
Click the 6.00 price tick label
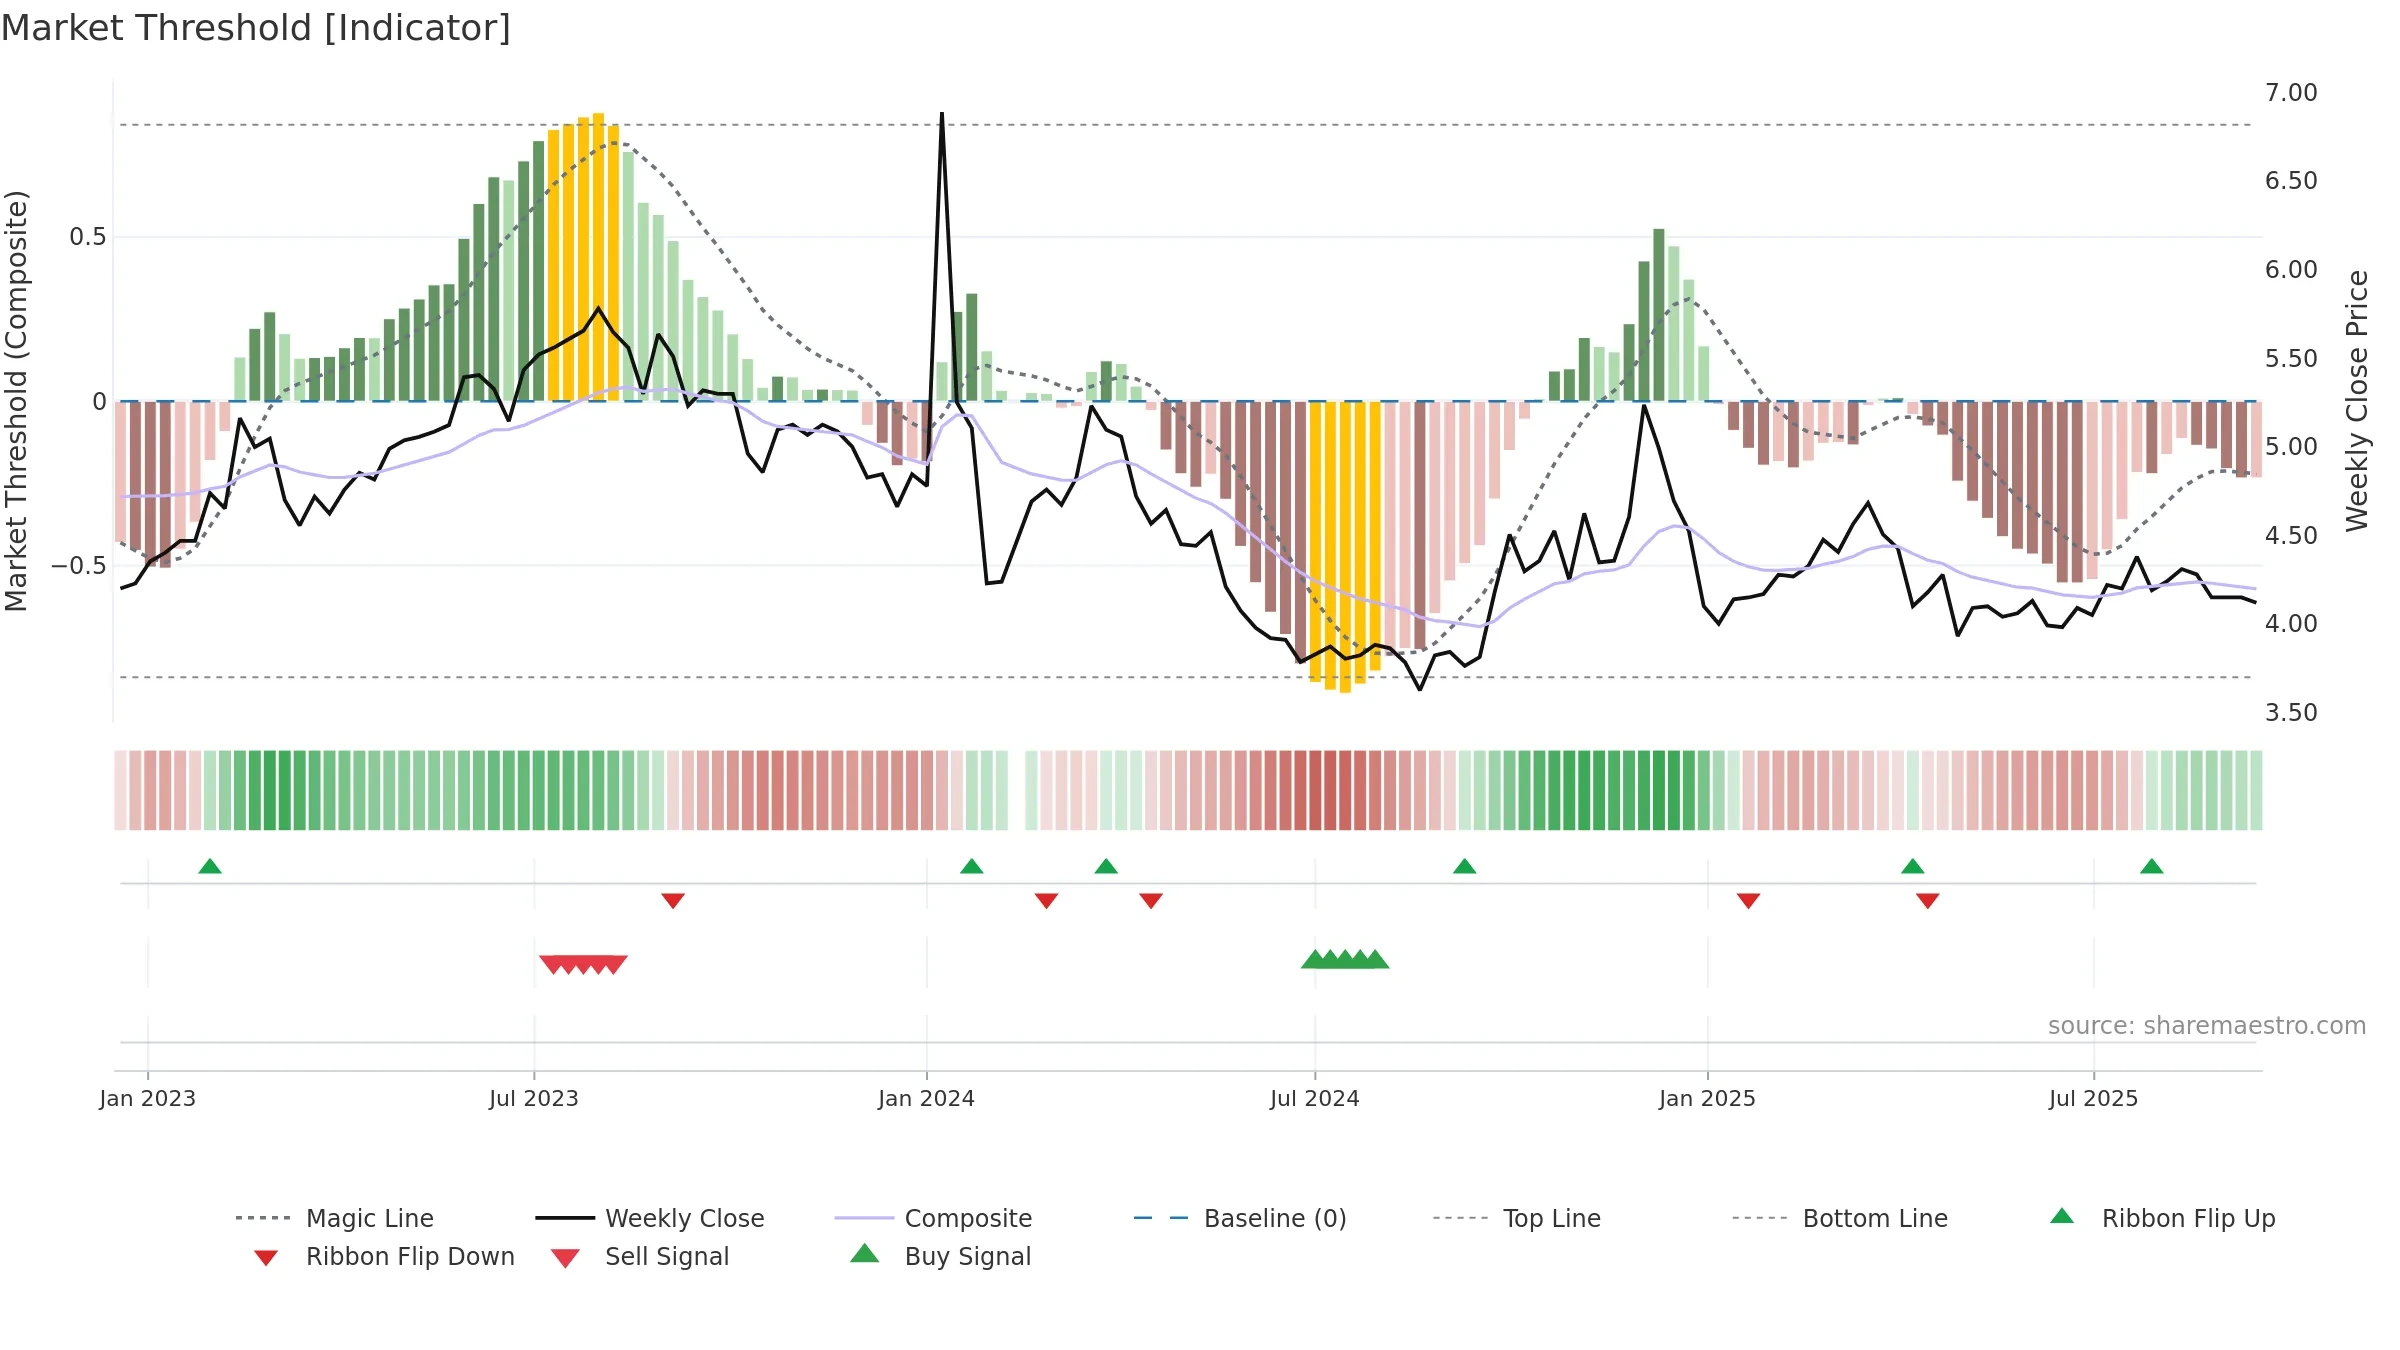(x=2291, y=270)
